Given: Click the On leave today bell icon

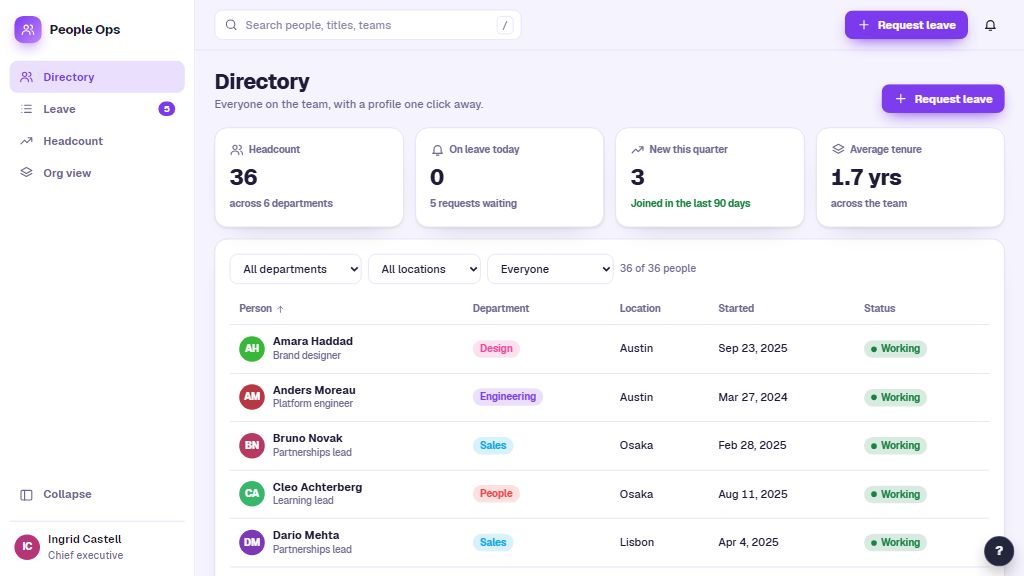Looking at the screenshot, I should (x=437, y=150).
